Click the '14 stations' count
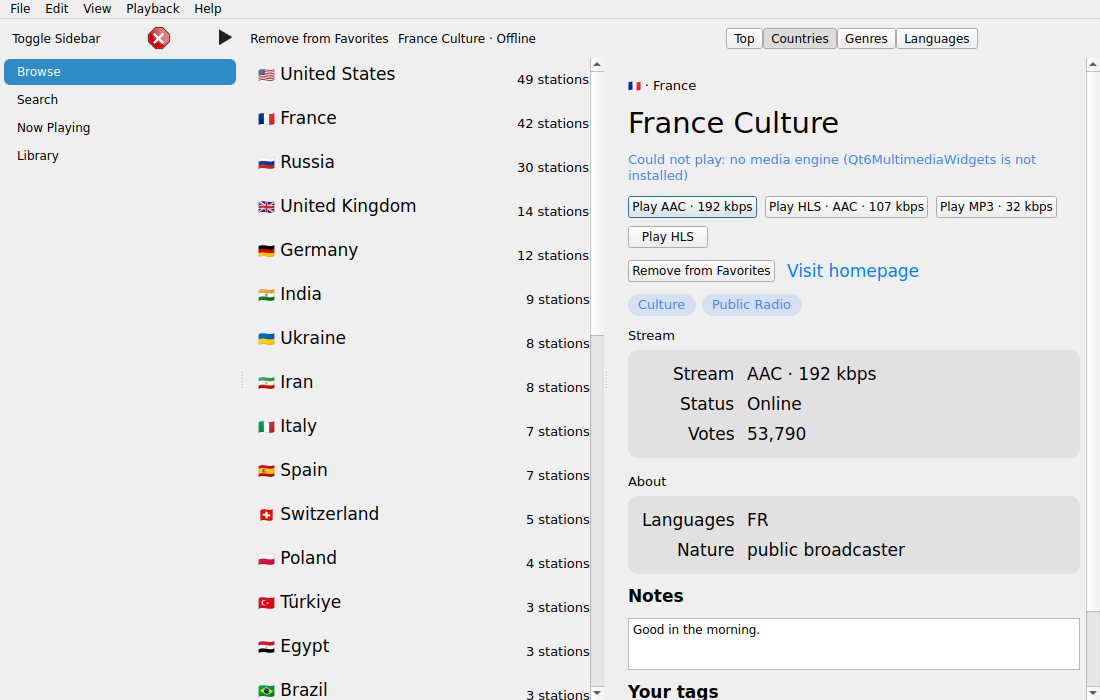 (x=553, y=212)
